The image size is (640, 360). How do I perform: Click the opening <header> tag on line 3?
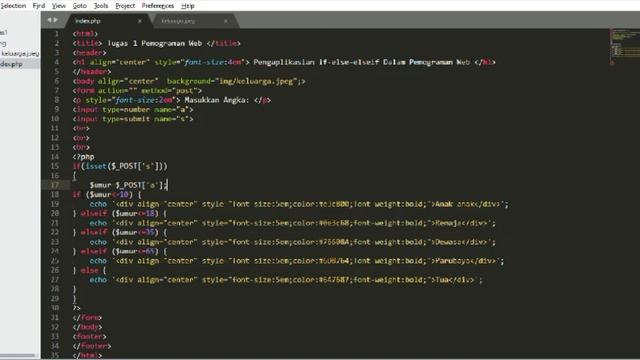89,53
